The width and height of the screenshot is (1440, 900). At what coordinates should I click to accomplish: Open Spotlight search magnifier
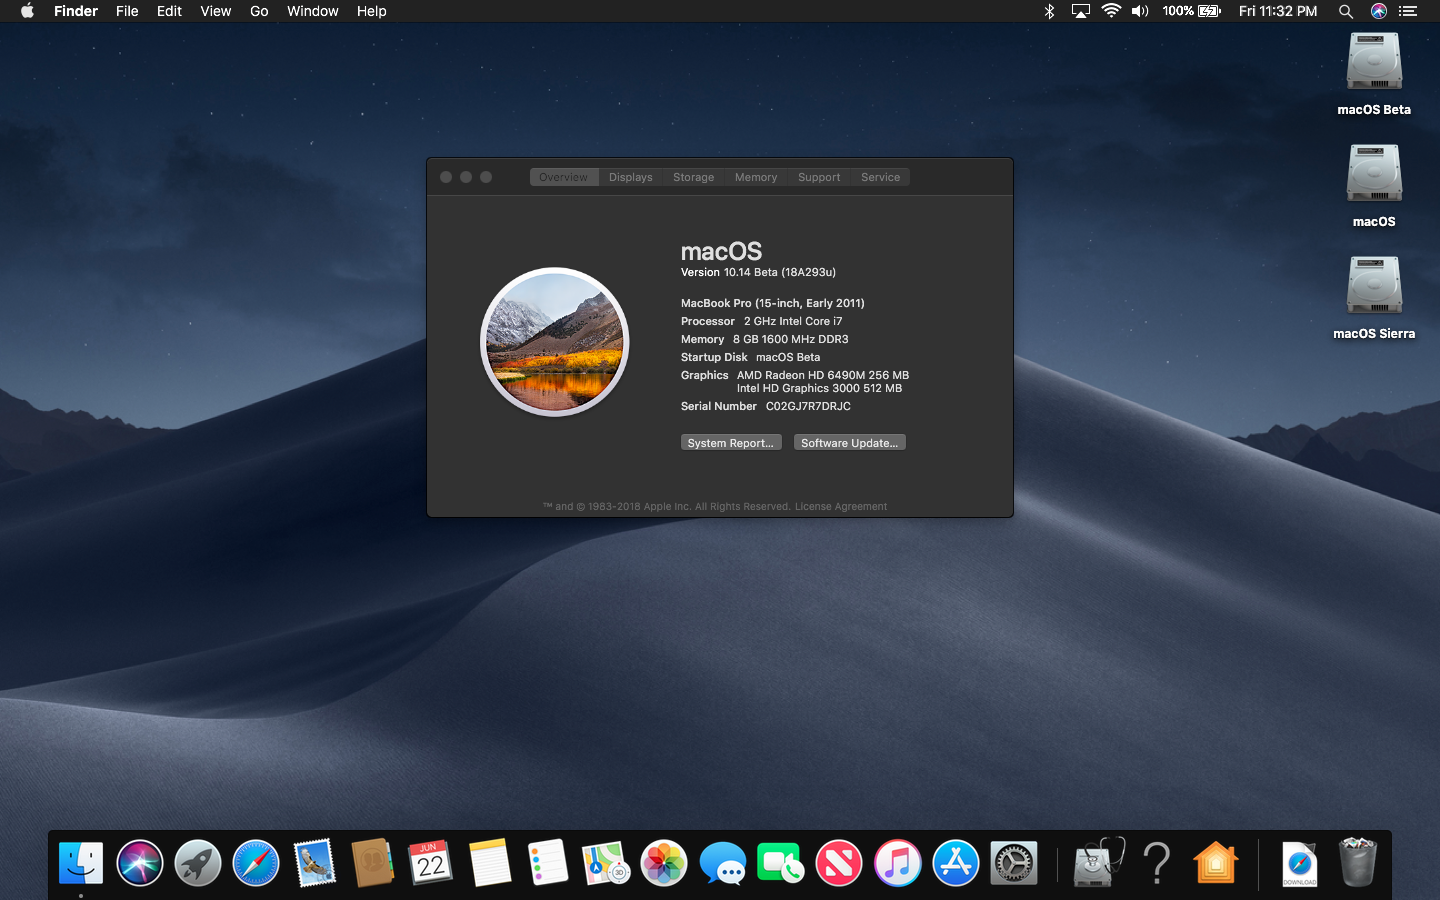click(x=1346, y=11)
